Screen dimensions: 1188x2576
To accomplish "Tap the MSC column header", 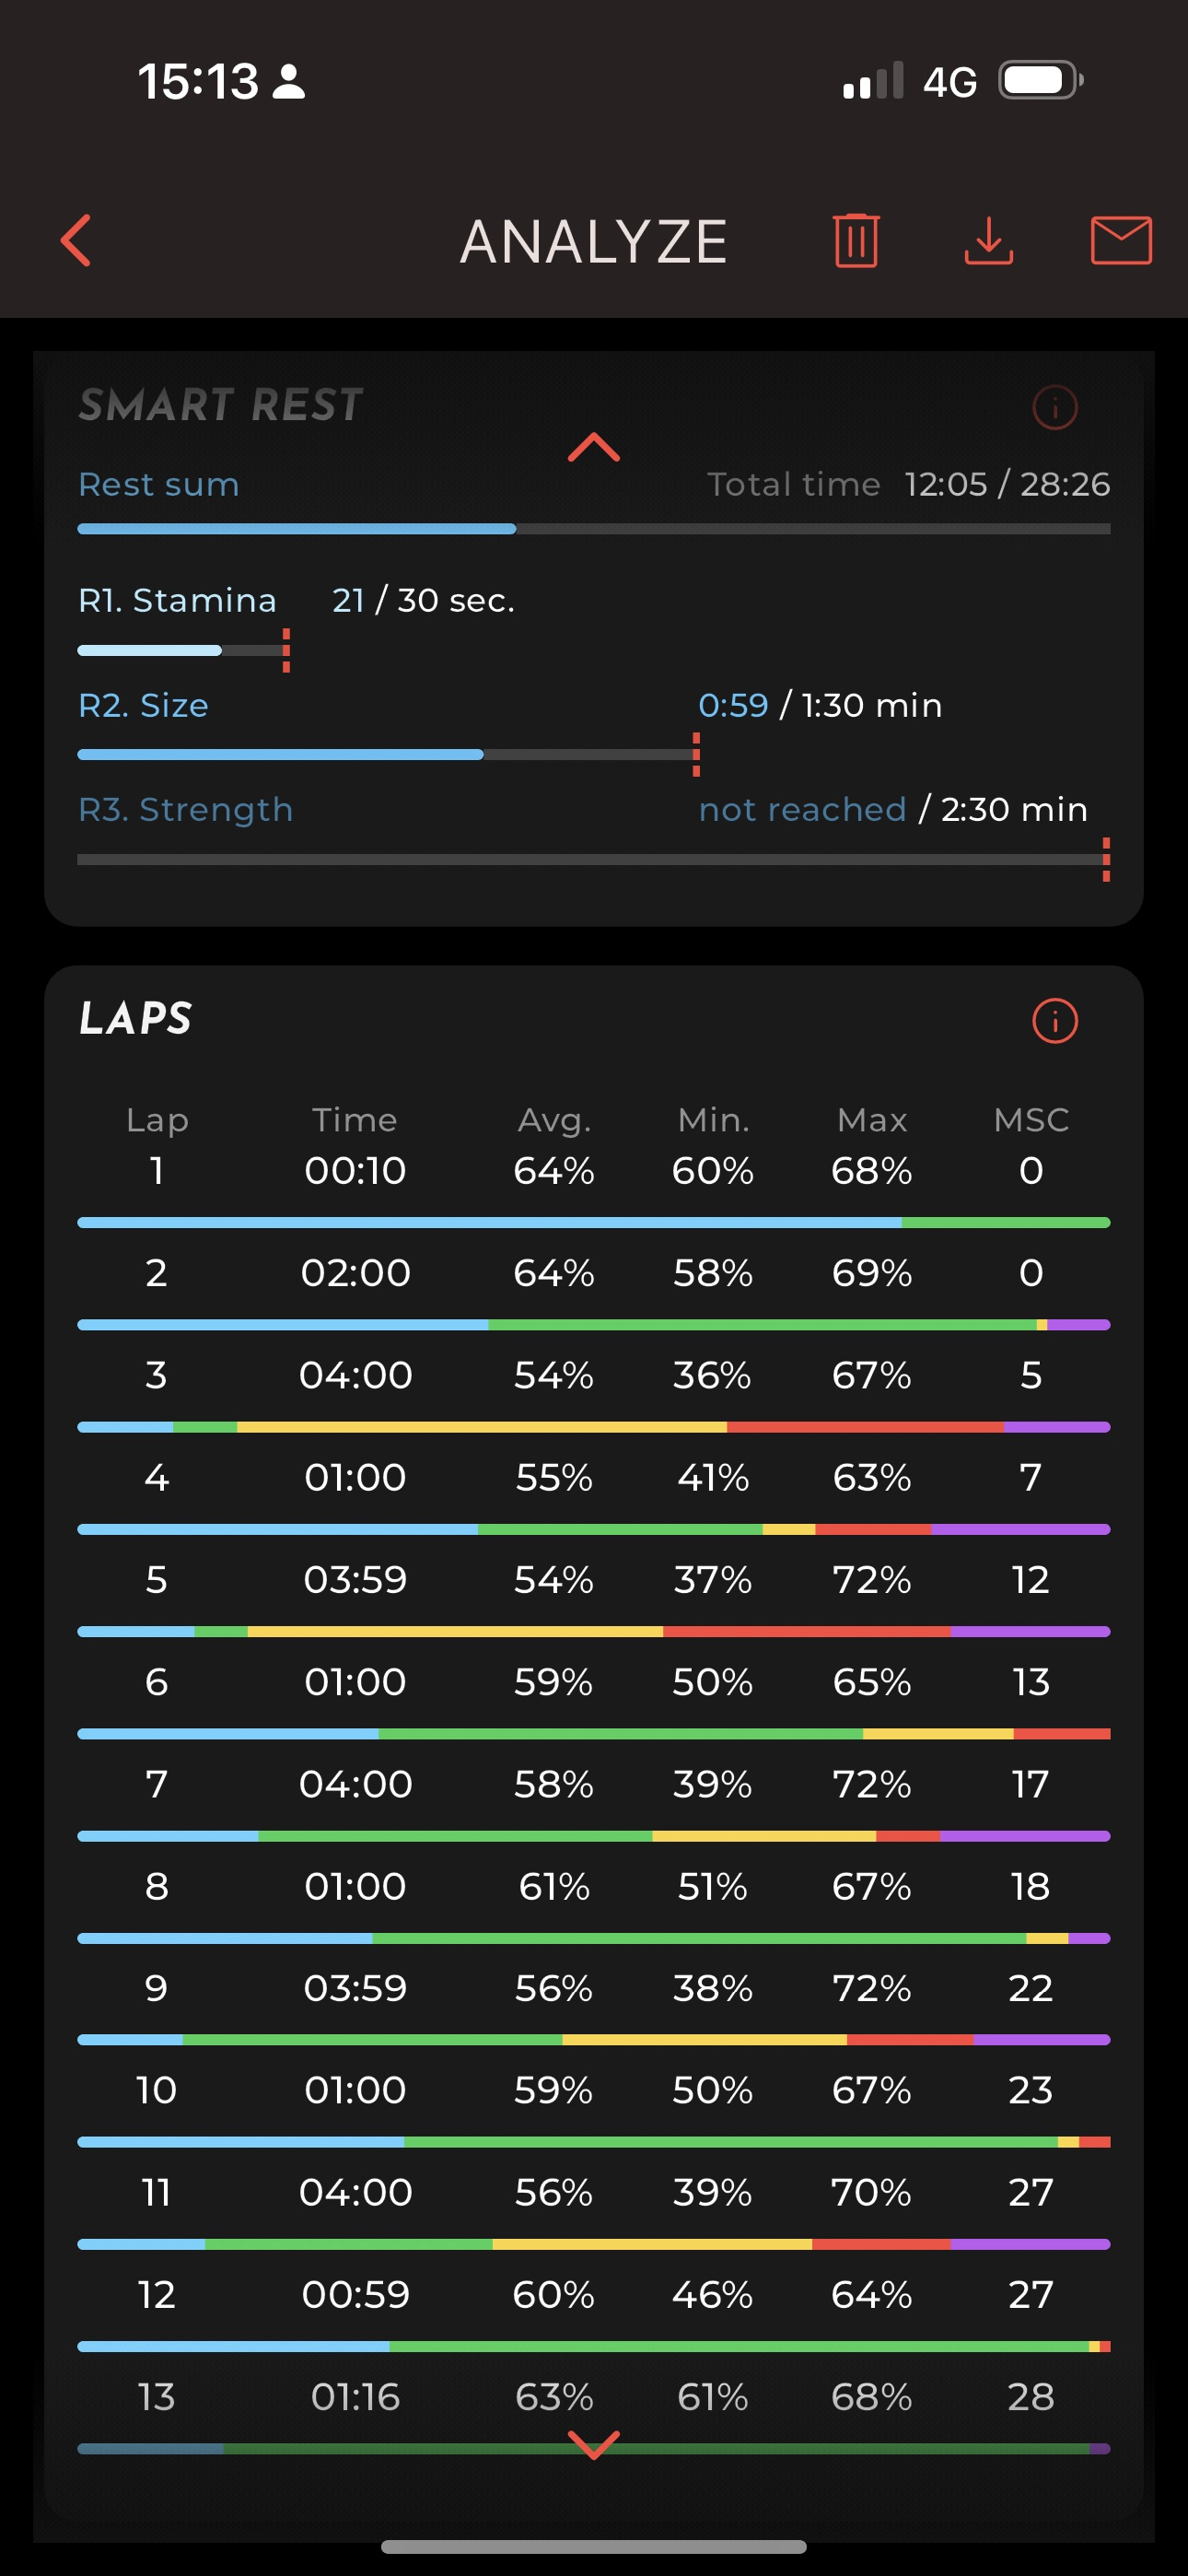I will pyautogui.click(x=1031, y=1120).
